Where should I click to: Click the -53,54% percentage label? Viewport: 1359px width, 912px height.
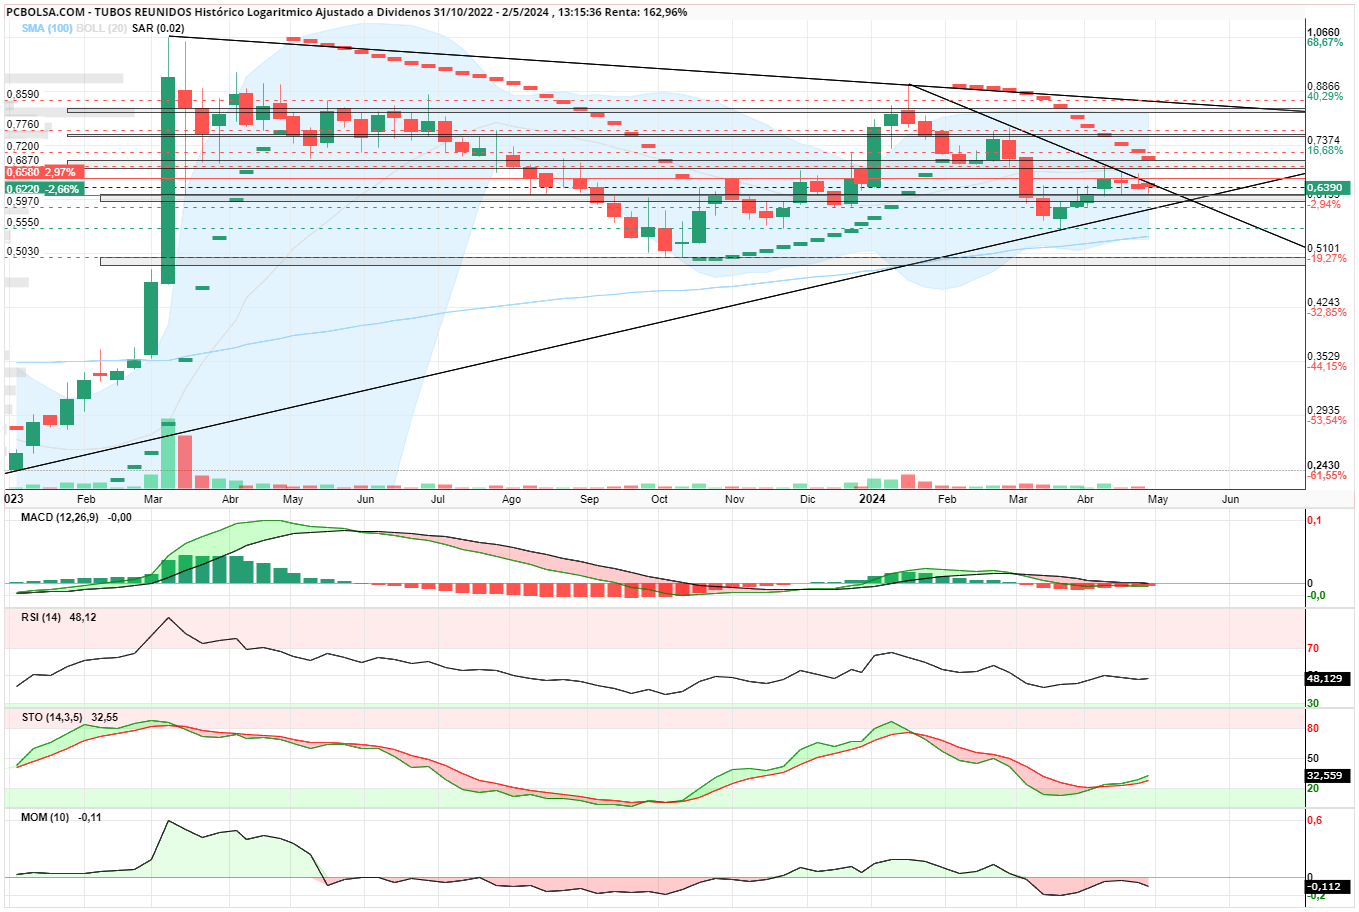1327,420
